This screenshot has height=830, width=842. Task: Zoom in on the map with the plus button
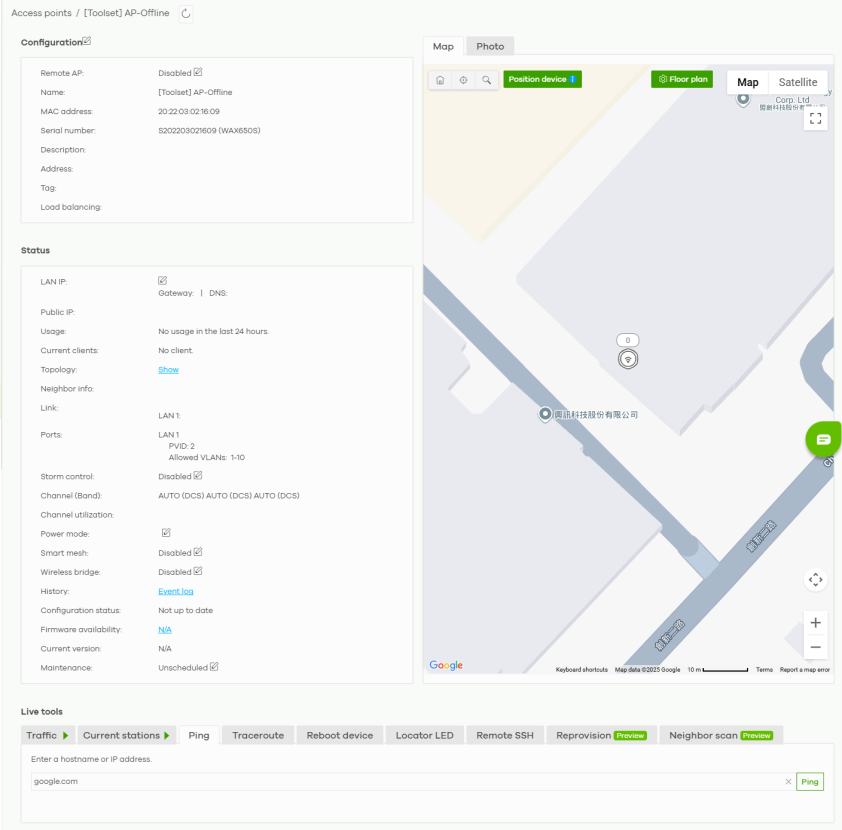click(815, 623)
